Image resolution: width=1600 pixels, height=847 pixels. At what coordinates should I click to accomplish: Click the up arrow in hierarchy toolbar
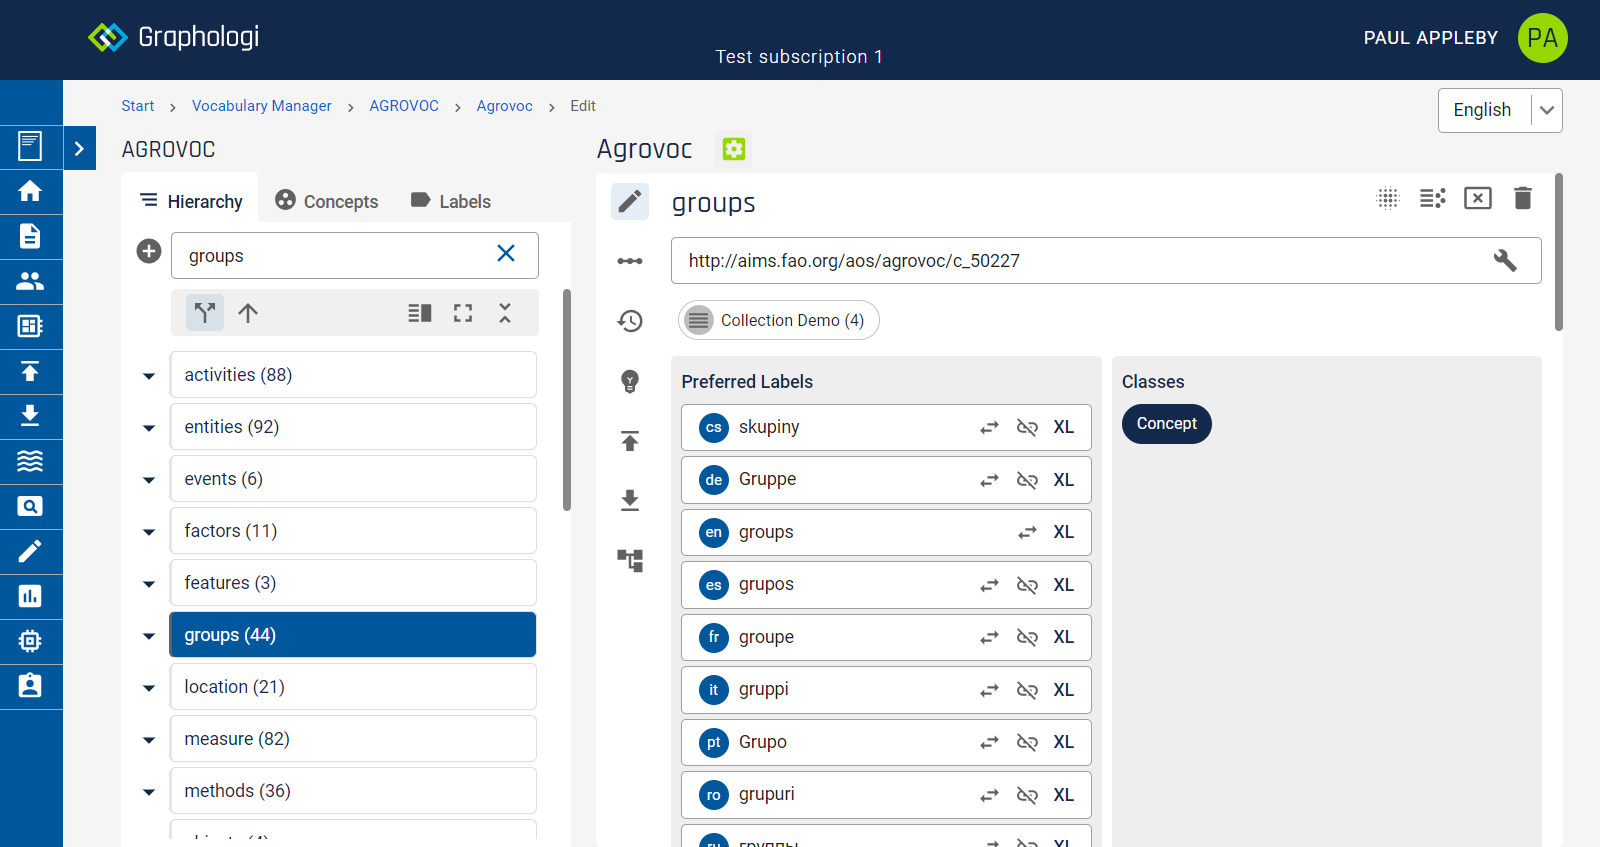248,313
